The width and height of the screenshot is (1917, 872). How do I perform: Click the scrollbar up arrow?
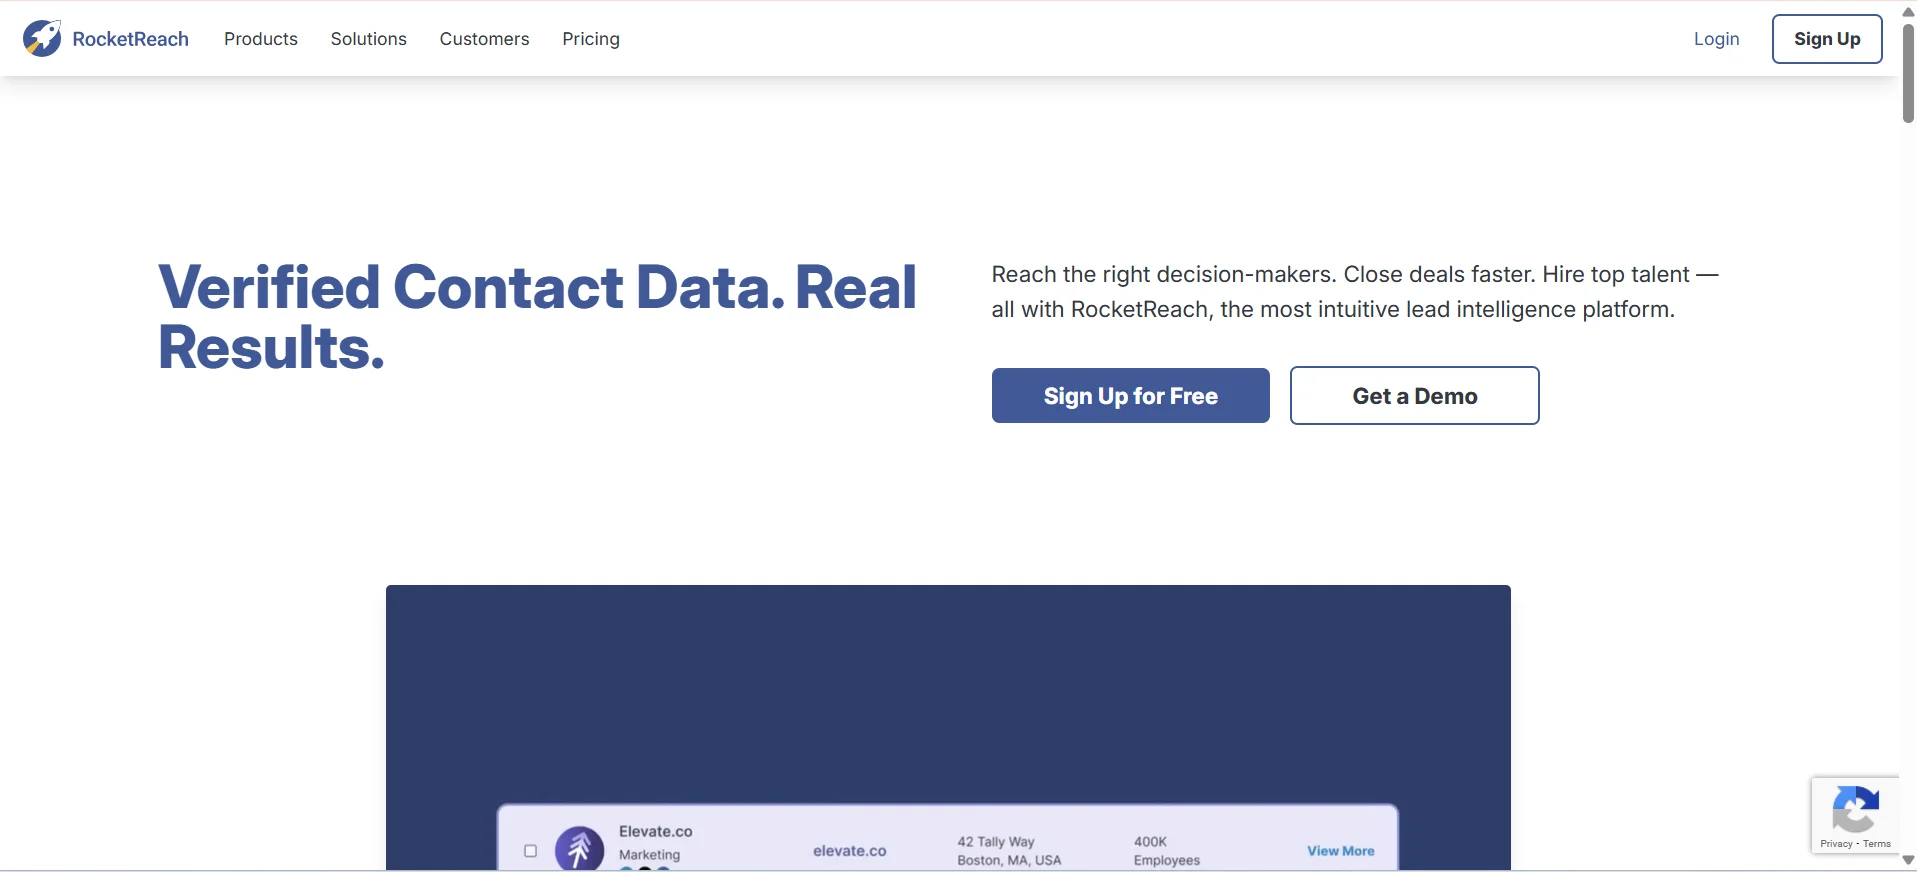point(1908,11)
